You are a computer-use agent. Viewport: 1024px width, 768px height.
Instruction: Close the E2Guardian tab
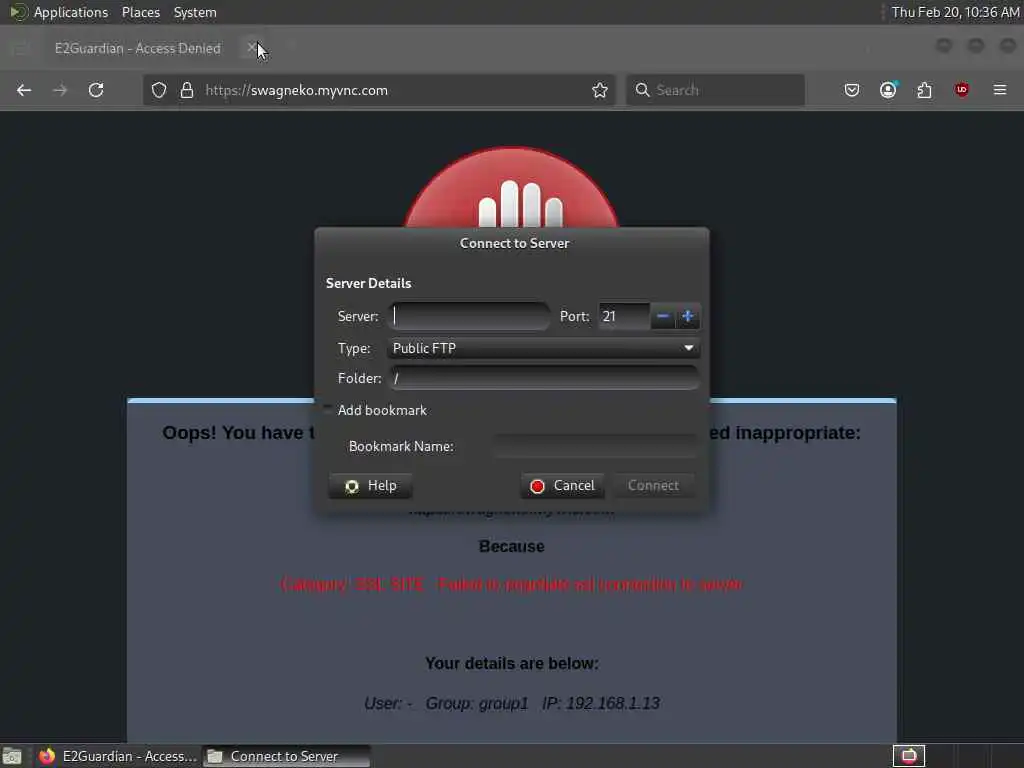click(252, 48)
